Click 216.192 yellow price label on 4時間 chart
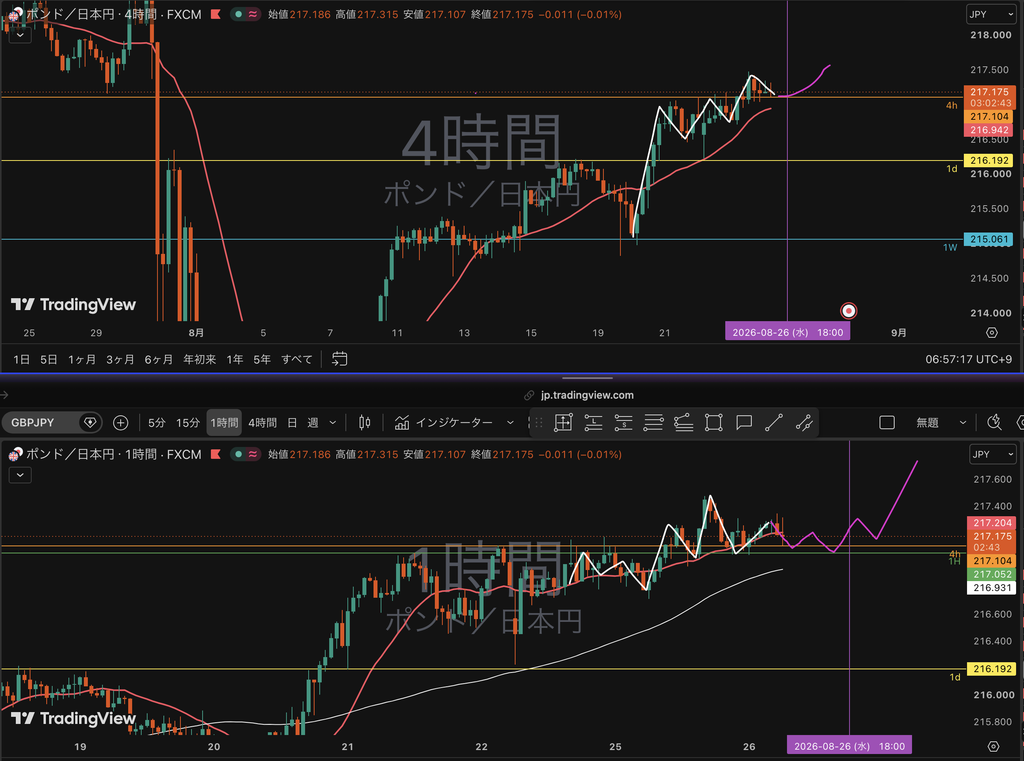The image size is (1024, 761). 989,160
